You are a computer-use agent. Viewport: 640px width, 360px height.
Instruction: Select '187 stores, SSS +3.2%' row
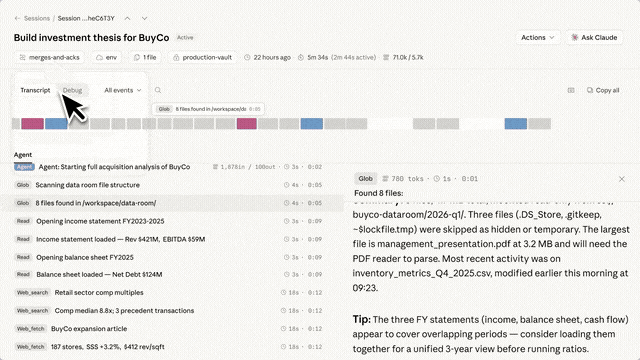(x=171, y=347)
